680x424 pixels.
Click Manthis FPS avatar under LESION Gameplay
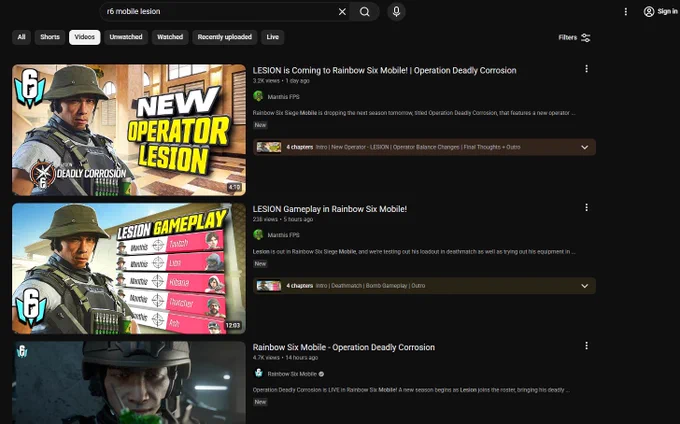[x=258, y=235]
